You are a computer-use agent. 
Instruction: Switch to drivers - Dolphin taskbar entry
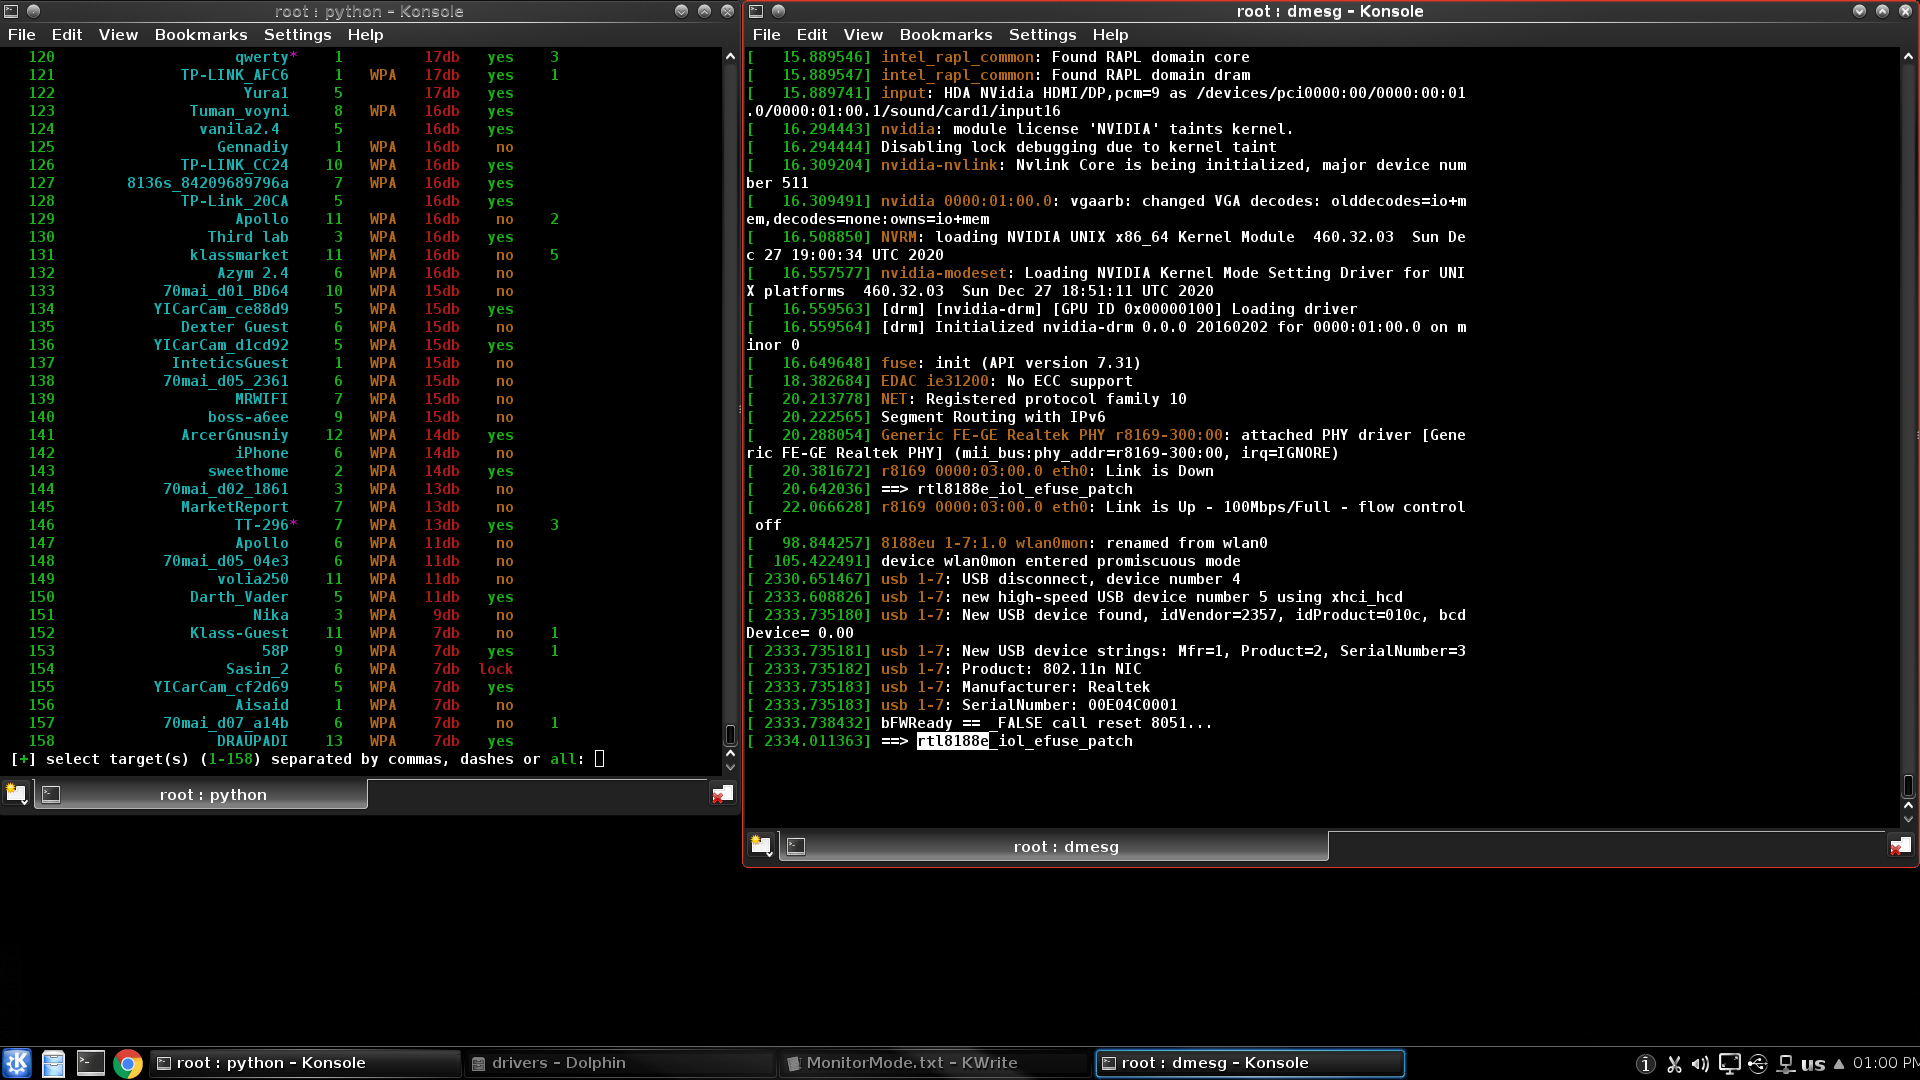[558, 1063]
